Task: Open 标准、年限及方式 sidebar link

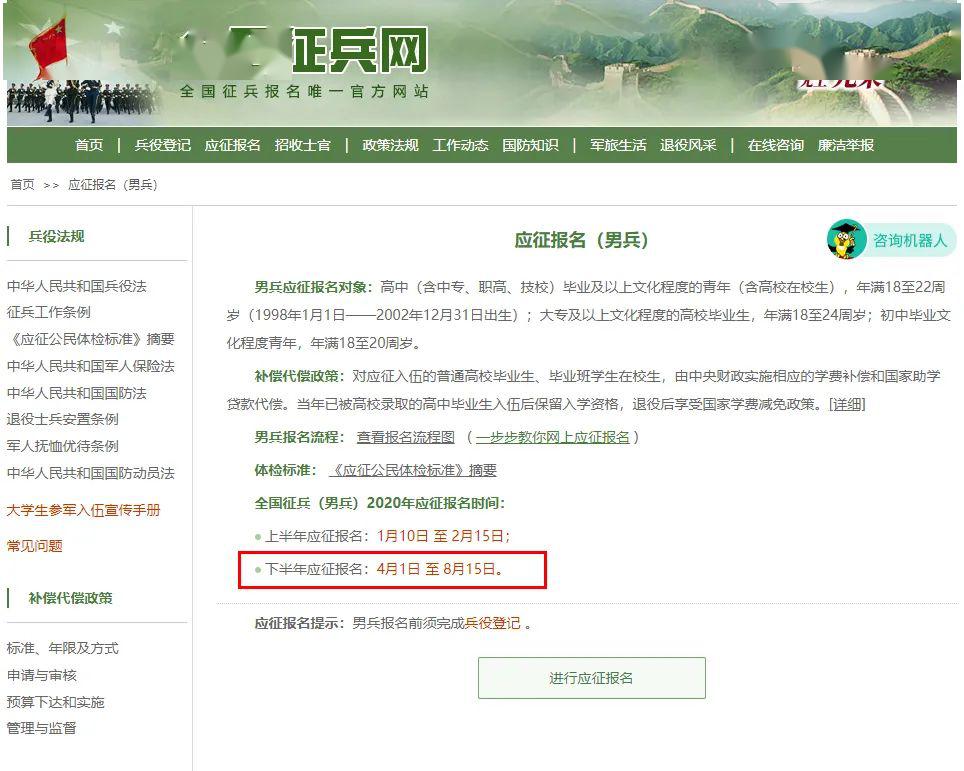Action: pyautogui.click(x=63, y=648)
